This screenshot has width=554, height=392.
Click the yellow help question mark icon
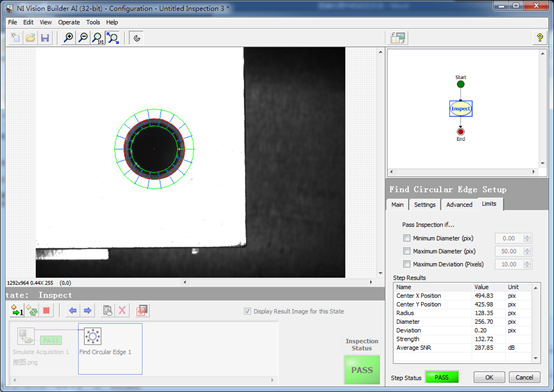point(540,38)
